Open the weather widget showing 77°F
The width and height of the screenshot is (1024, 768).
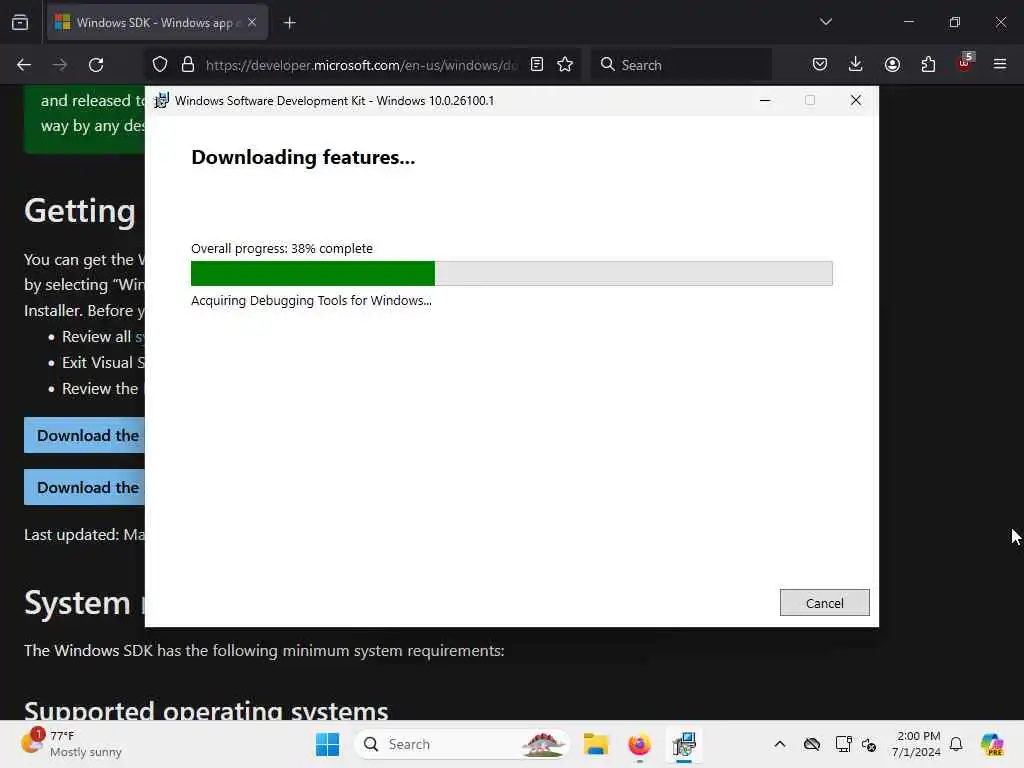pyautogui.click(x=71, y=744)
